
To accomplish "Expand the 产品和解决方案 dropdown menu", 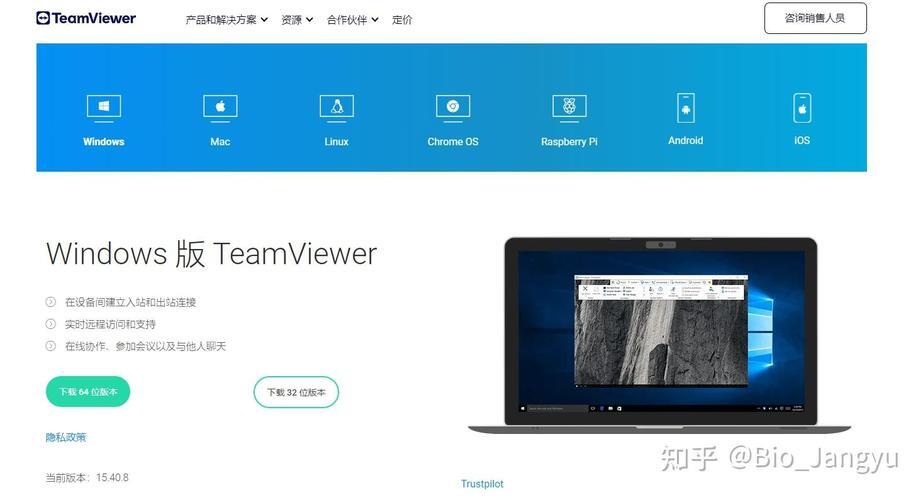I will (226, 20).
